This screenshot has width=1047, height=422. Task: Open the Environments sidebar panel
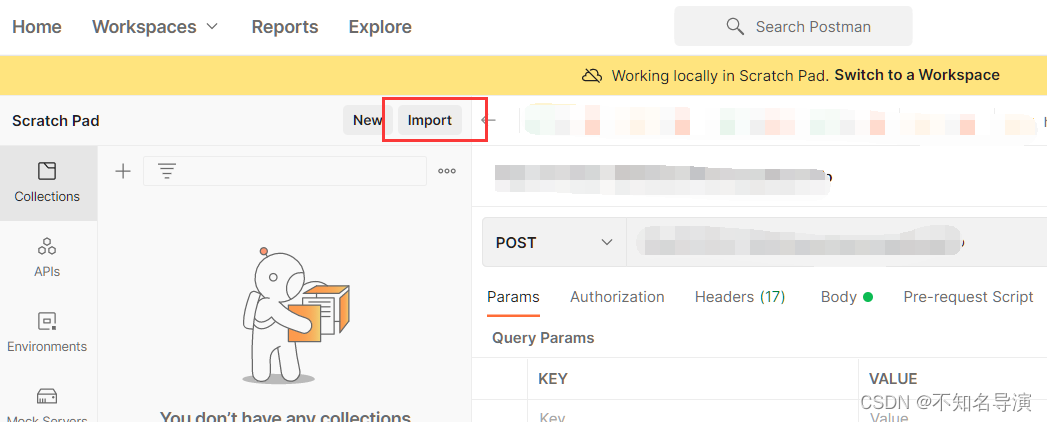(x=47, y=333)
